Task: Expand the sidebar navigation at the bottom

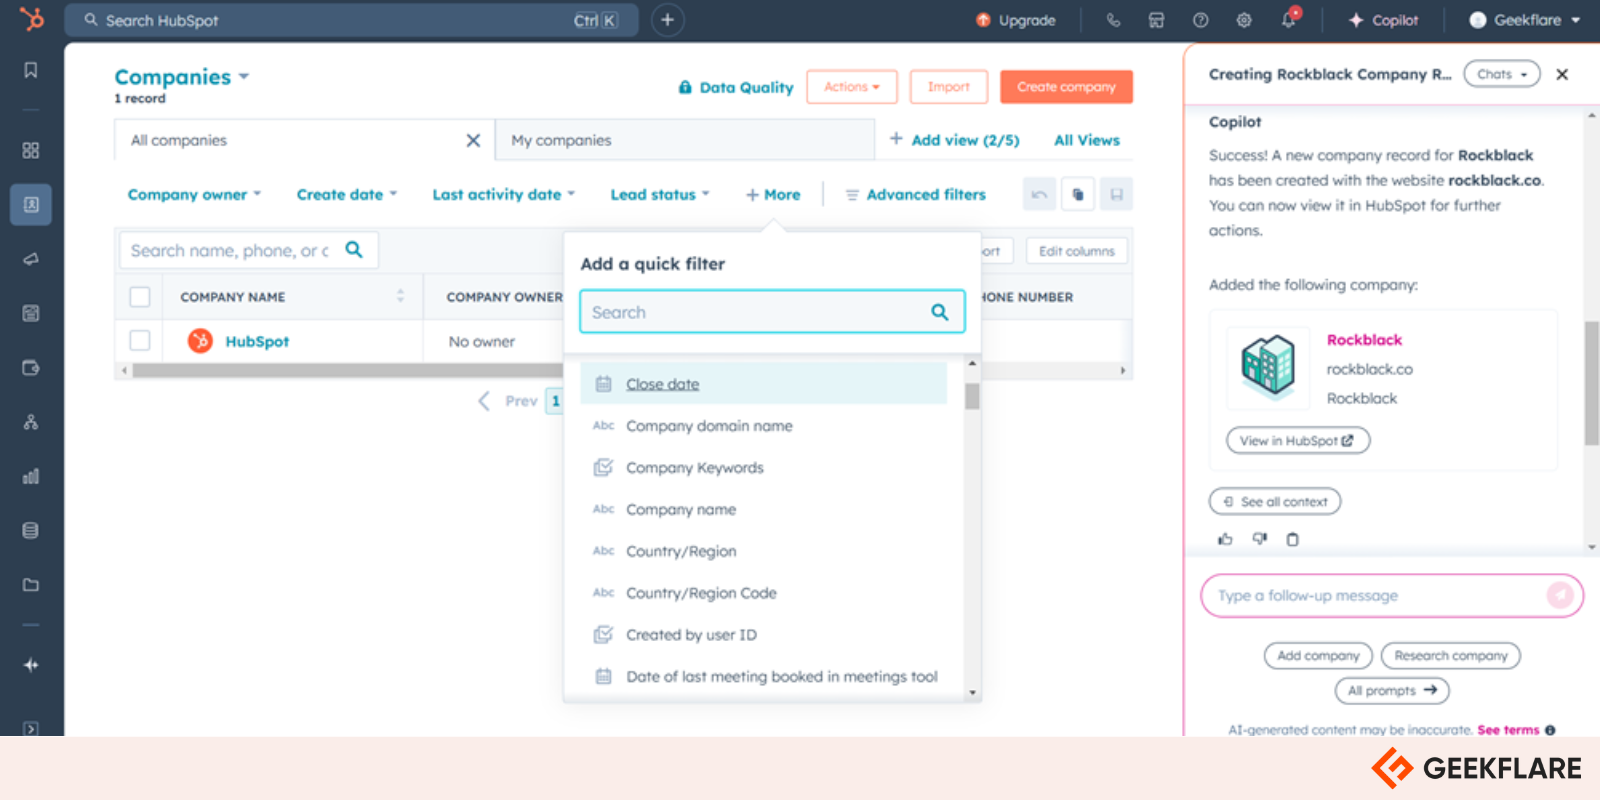Action: (x=31, y=728)
